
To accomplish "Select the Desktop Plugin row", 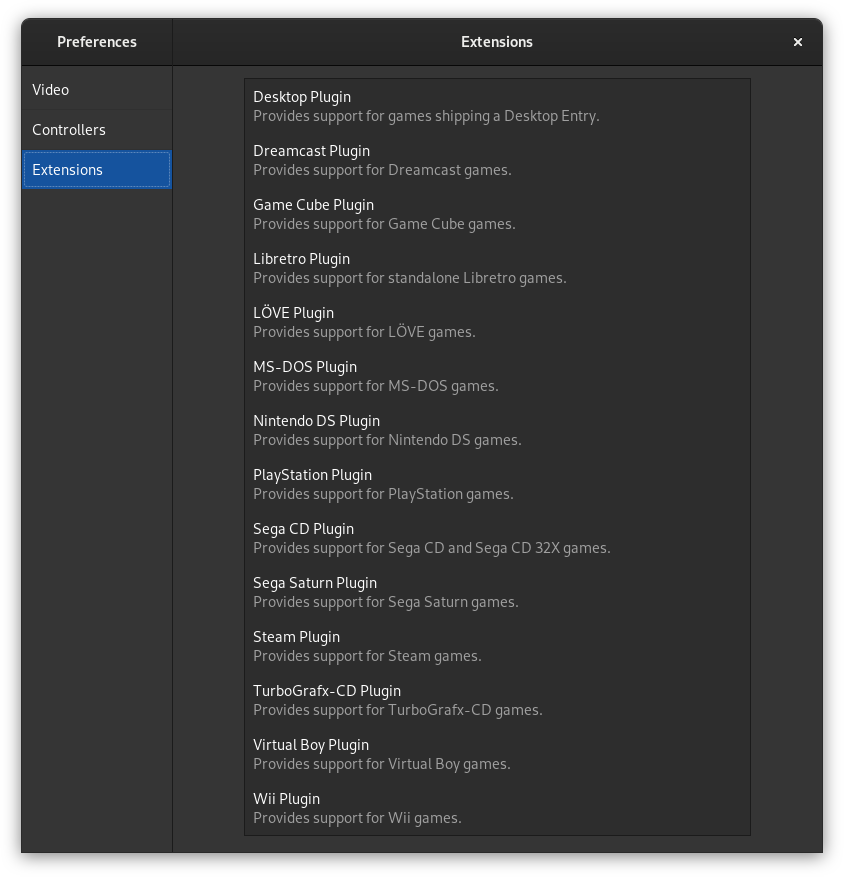I will tap(497, 106).
